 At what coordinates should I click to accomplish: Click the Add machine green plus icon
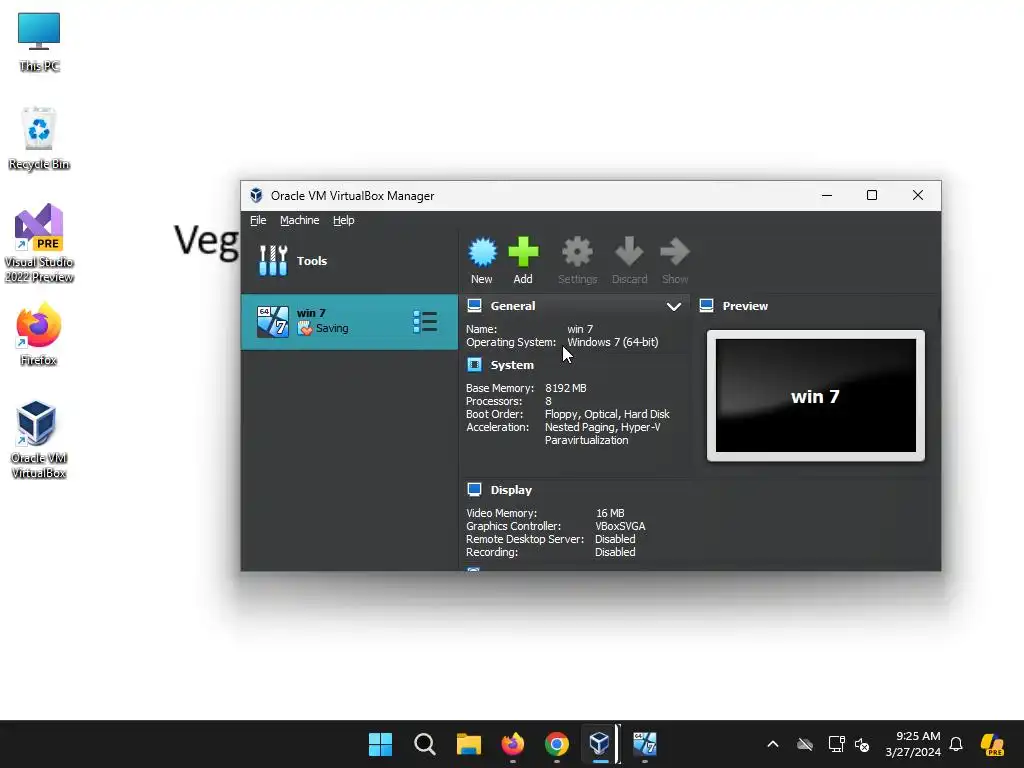523,252
